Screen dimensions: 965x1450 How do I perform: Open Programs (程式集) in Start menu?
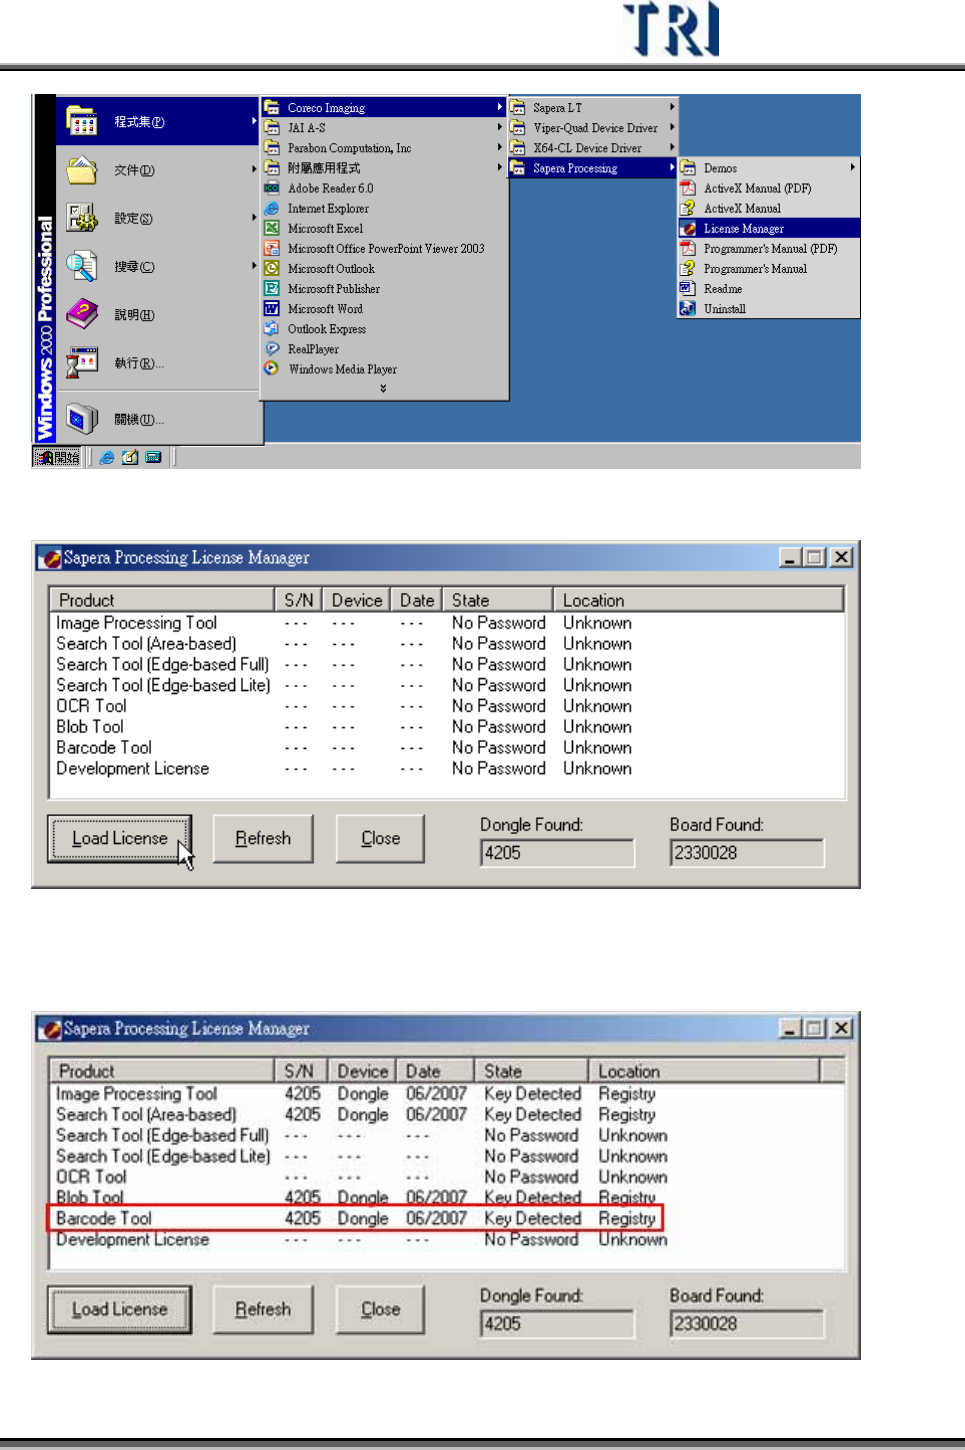coord(159,122)
